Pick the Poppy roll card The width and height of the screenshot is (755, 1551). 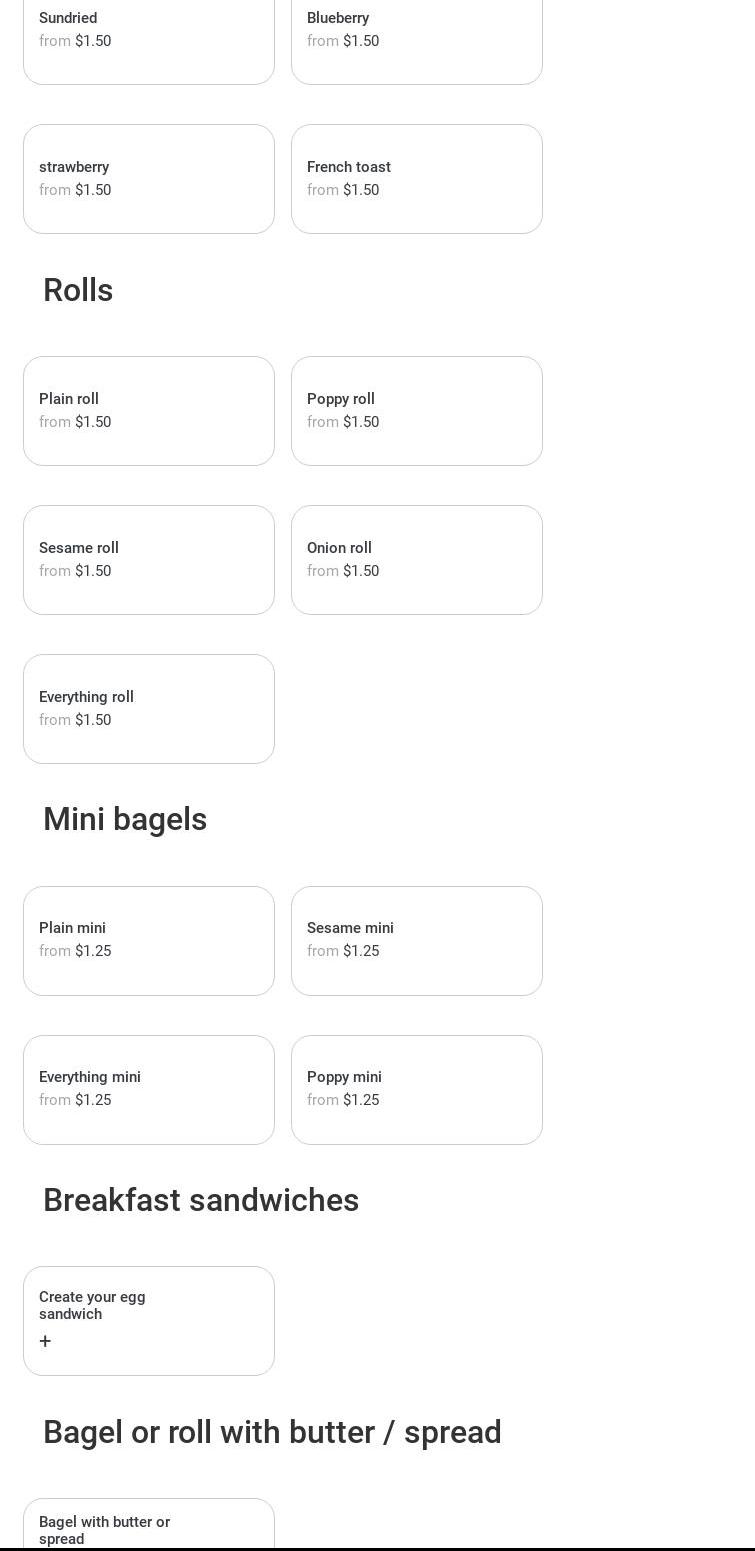click(416, 411)
